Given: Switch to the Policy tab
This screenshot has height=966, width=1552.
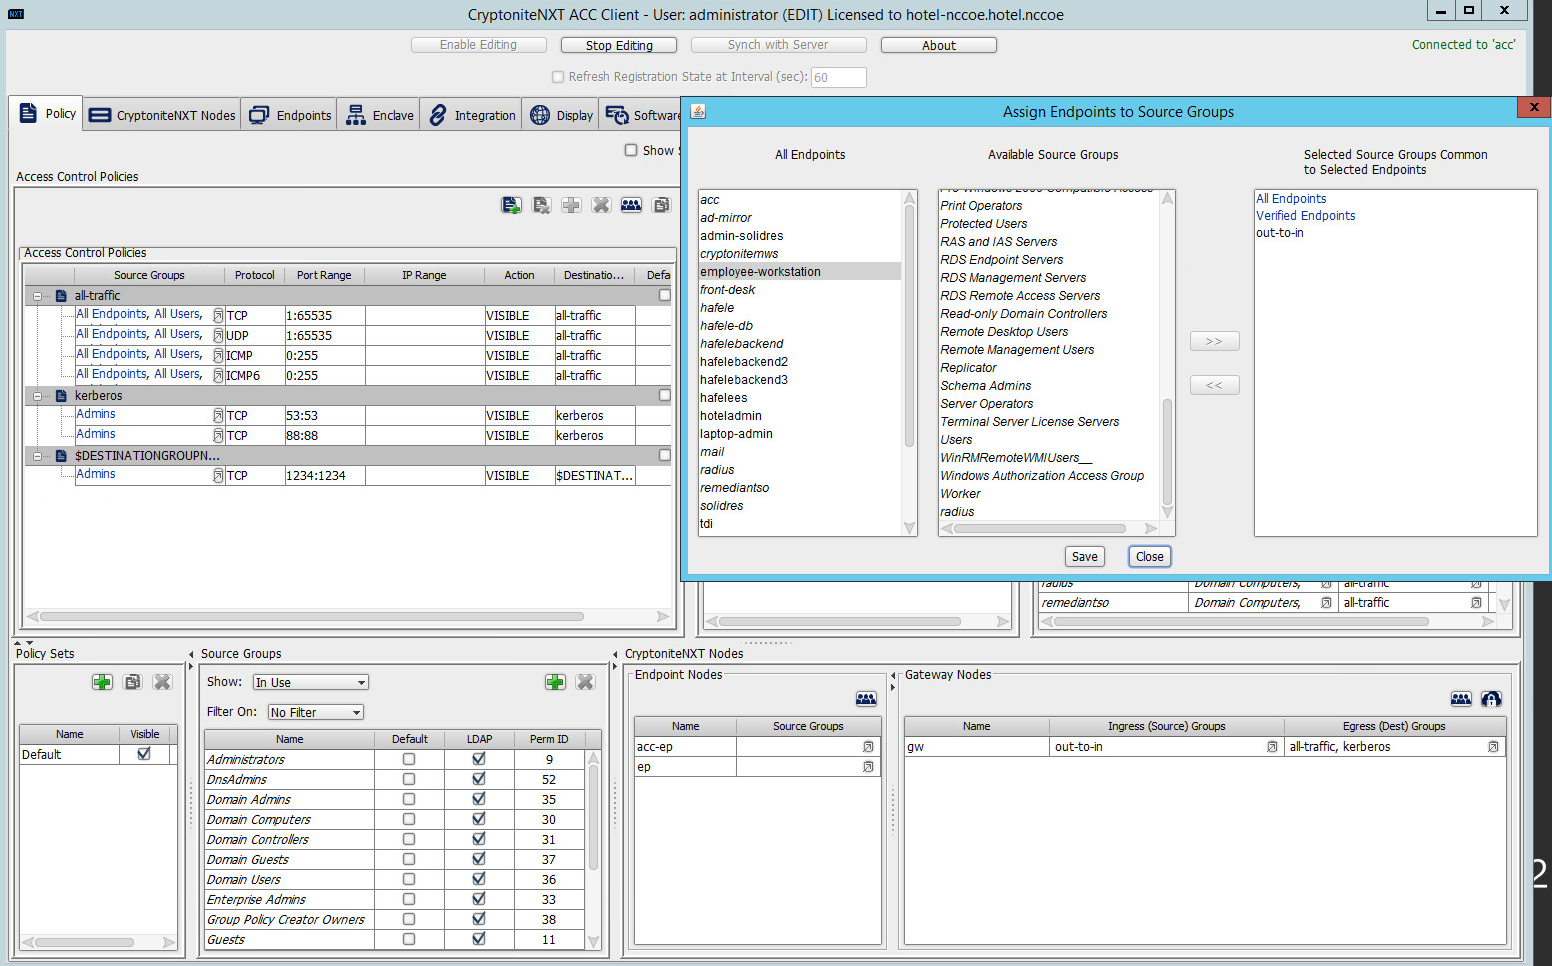Looking at the screenshot, I should pos(47,113).
